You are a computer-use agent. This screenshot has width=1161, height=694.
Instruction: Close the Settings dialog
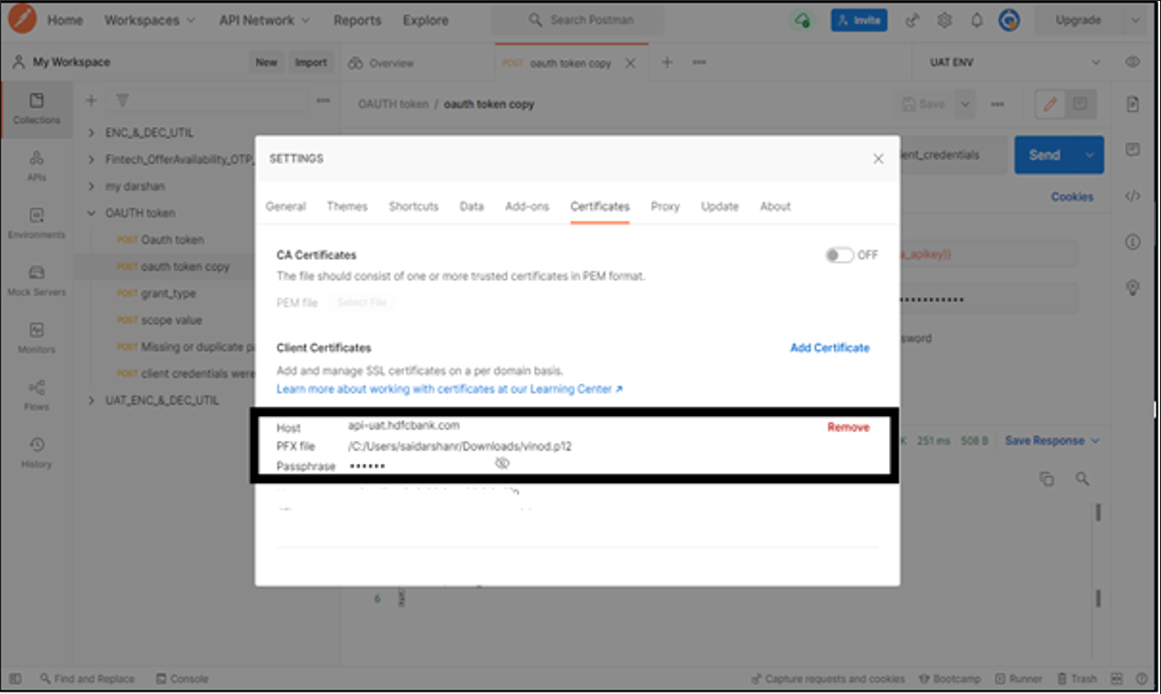click(x=878, y=159)
